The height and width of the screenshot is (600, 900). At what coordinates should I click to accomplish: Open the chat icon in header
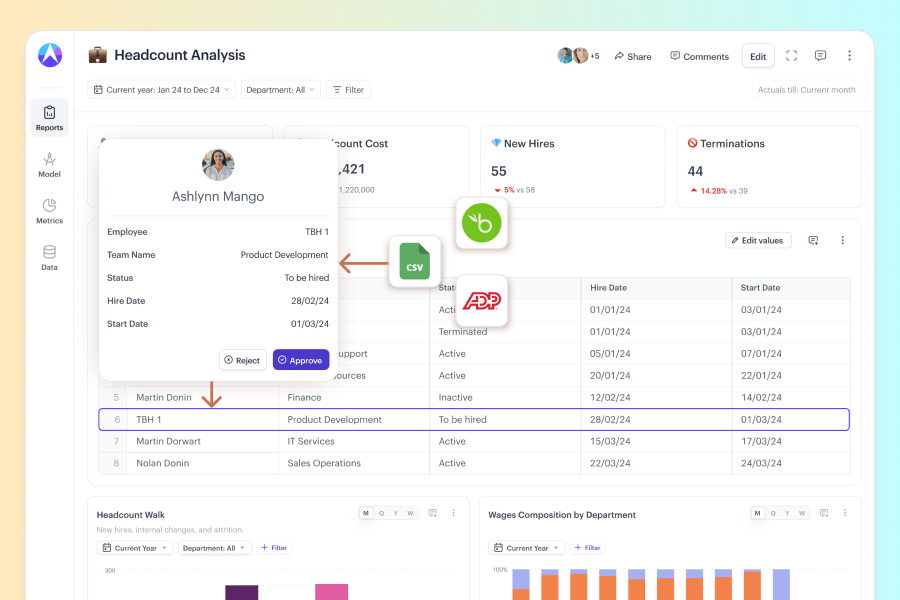coord(820,56)
